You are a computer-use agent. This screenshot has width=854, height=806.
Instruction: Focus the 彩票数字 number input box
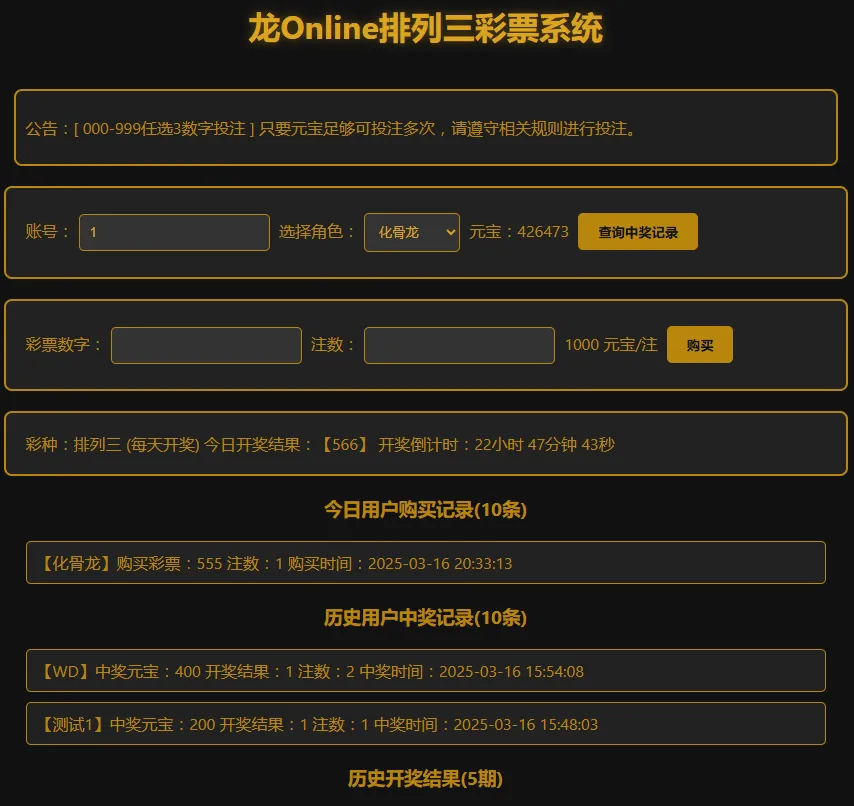coord(206,345)
